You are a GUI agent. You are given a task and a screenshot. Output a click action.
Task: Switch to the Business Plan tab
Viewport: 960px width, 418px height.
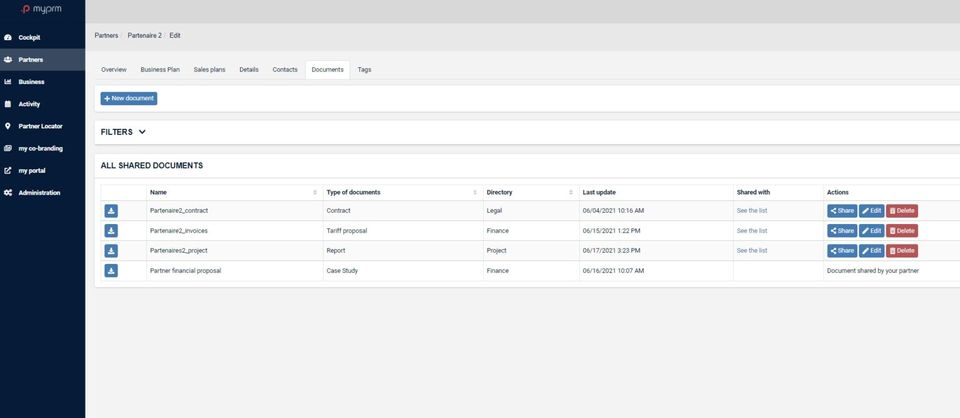(160, 70)
